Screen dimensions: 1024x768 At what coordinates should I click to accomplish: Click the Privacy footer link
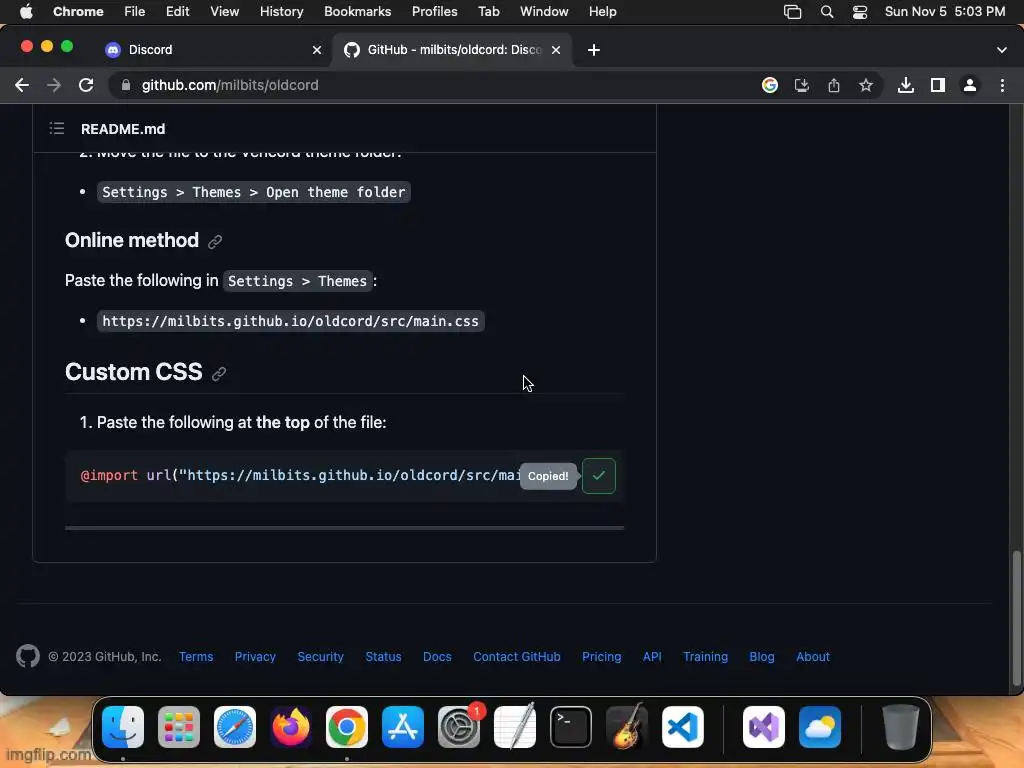point(255,656)
